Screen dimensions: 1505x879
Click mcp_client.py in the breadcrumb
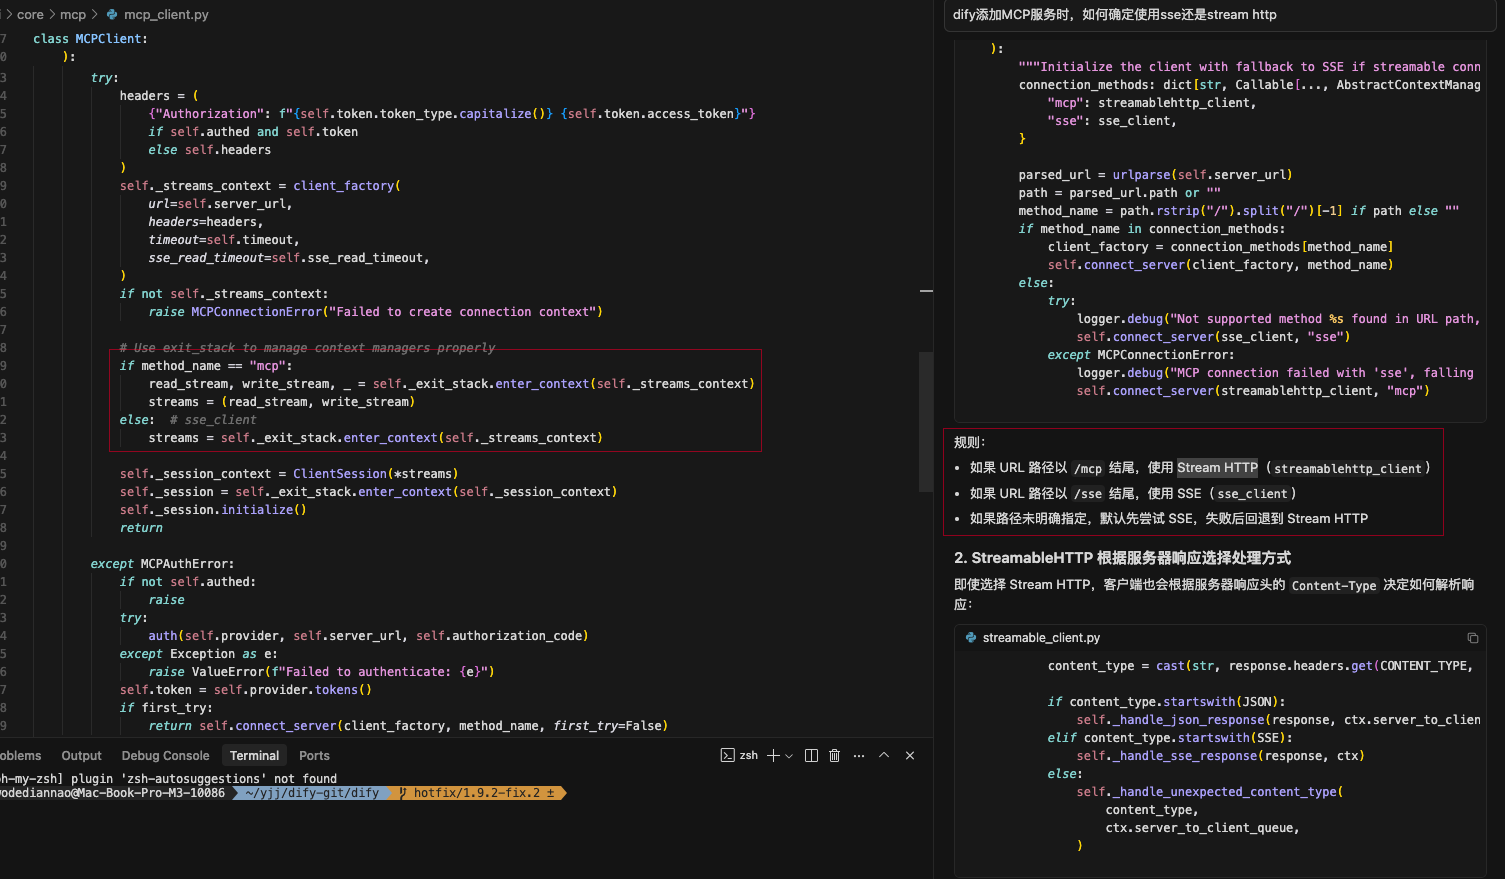(x=166, y=15)
